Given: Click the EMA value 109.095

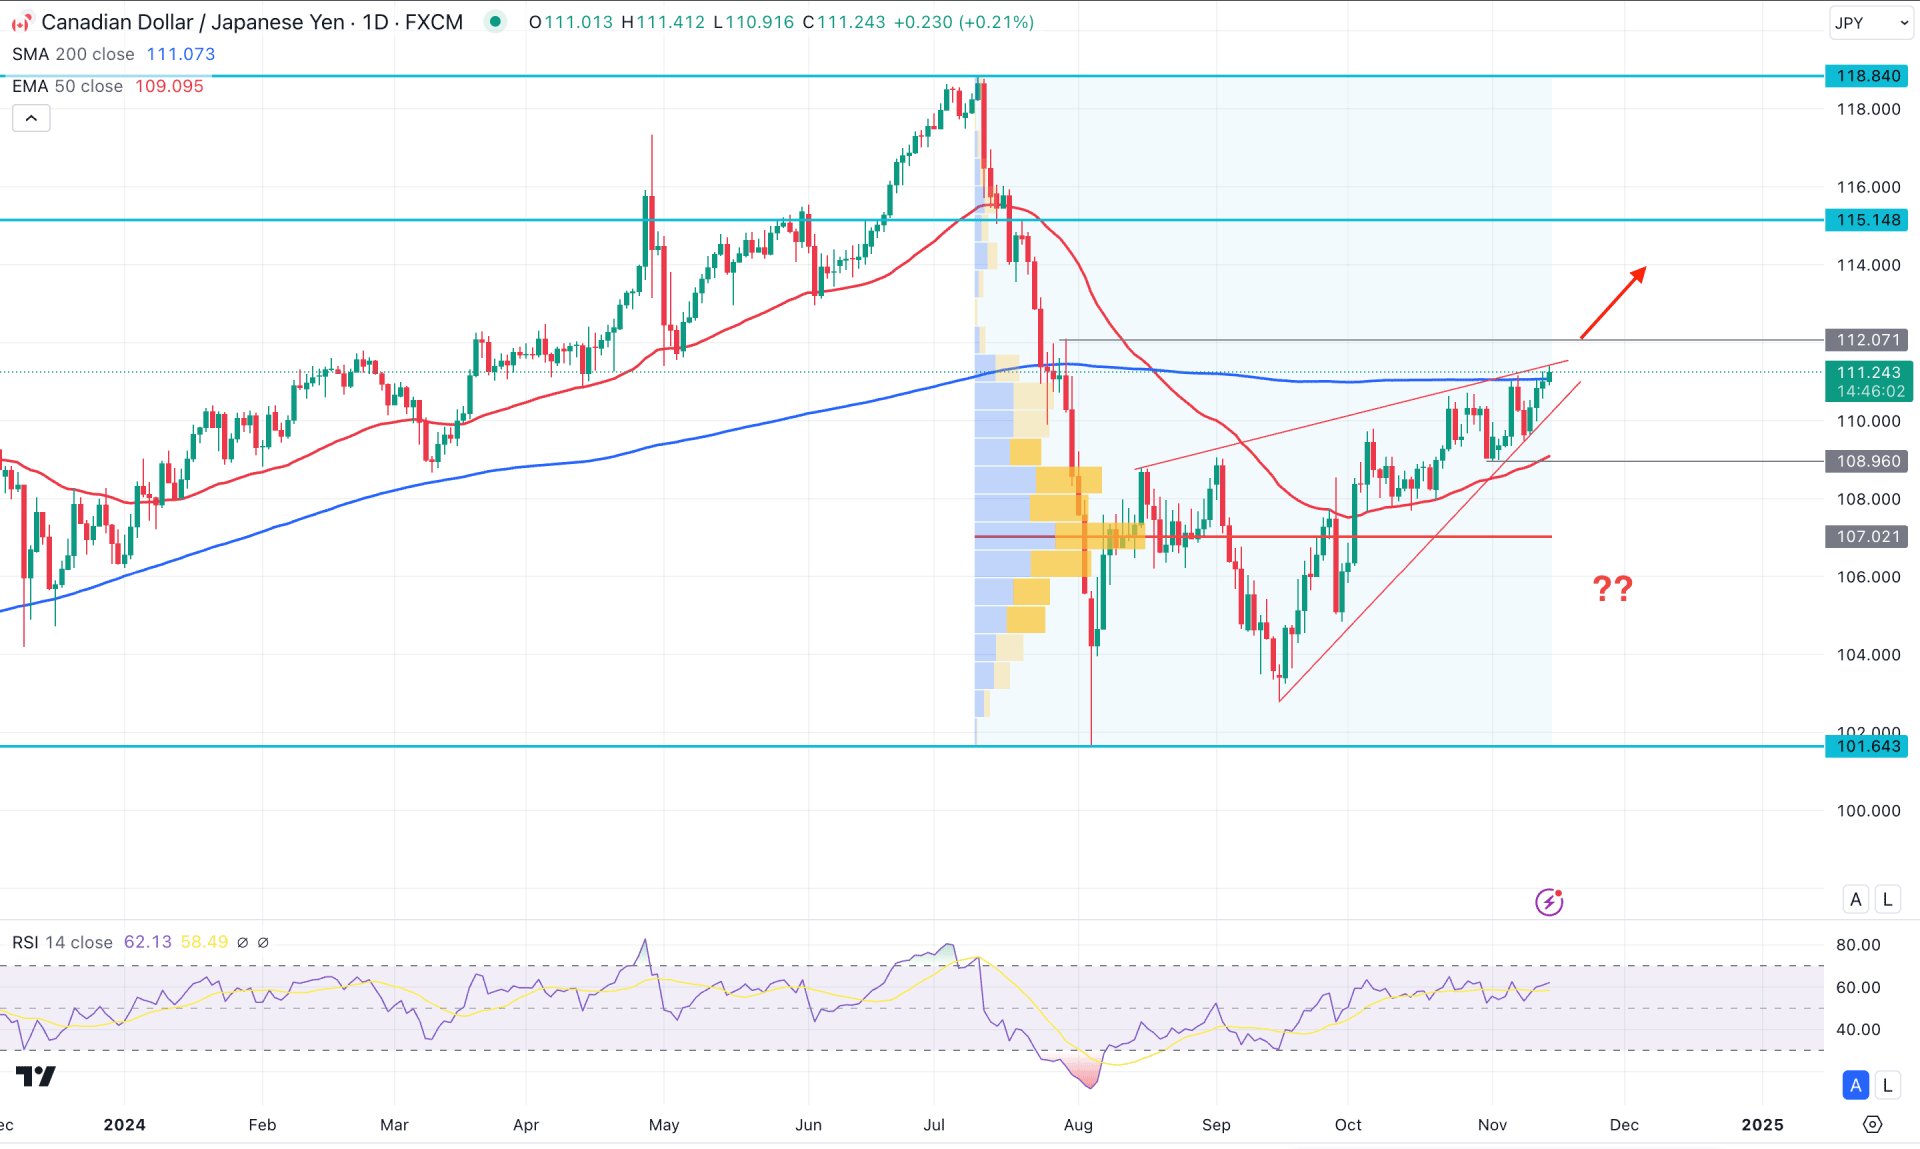Looking at the screenshot, I should [x=169, y=86].
